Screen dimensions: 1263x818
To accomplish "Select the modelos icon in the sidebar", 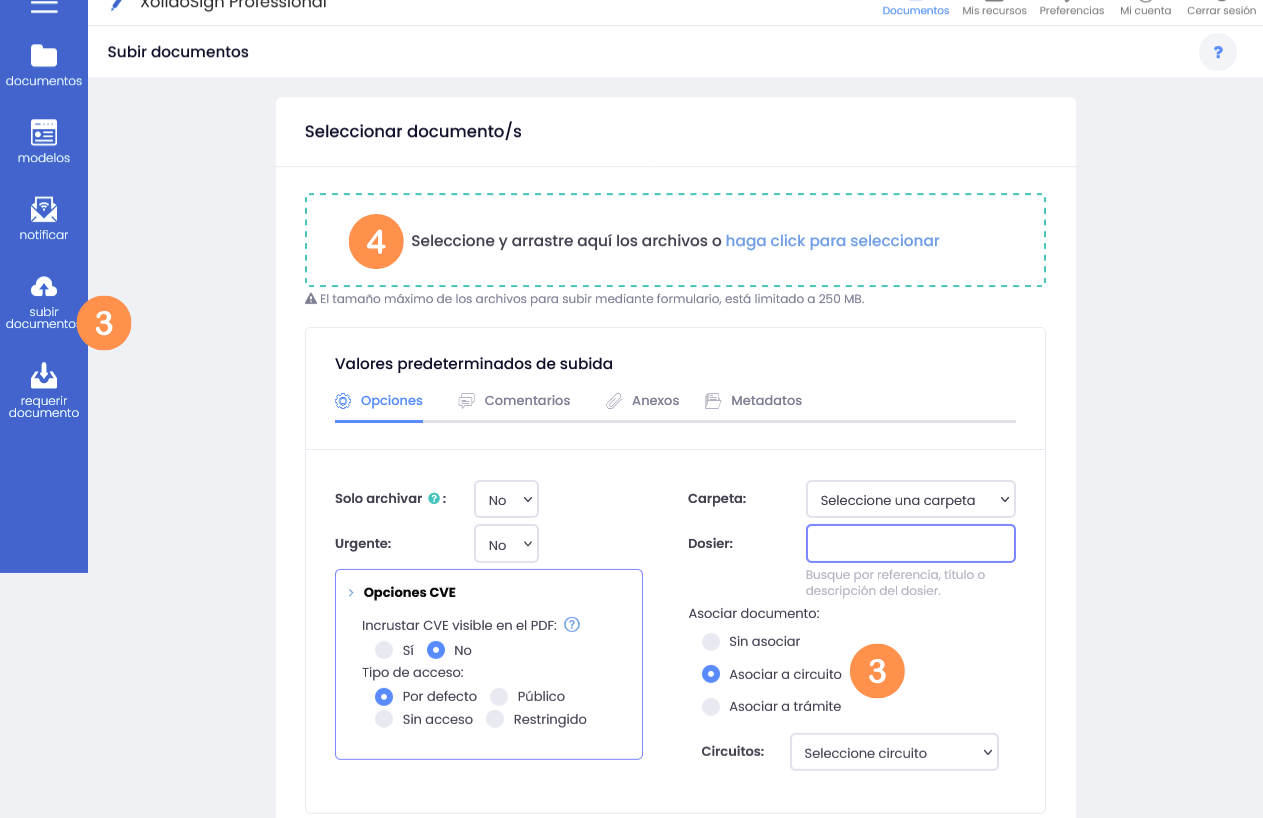I will (x=44, y=140).
